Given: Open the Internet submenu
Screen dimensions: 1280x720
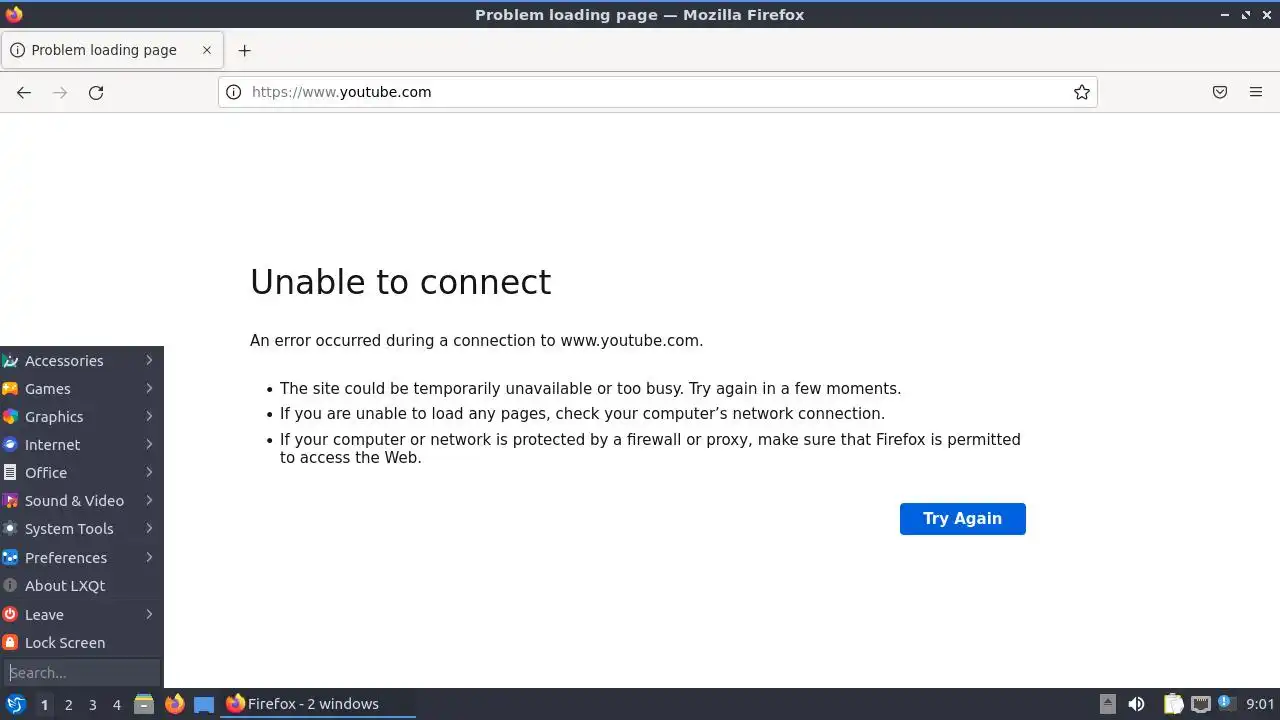Looking at the screenshot, I should tap(81, 444).
